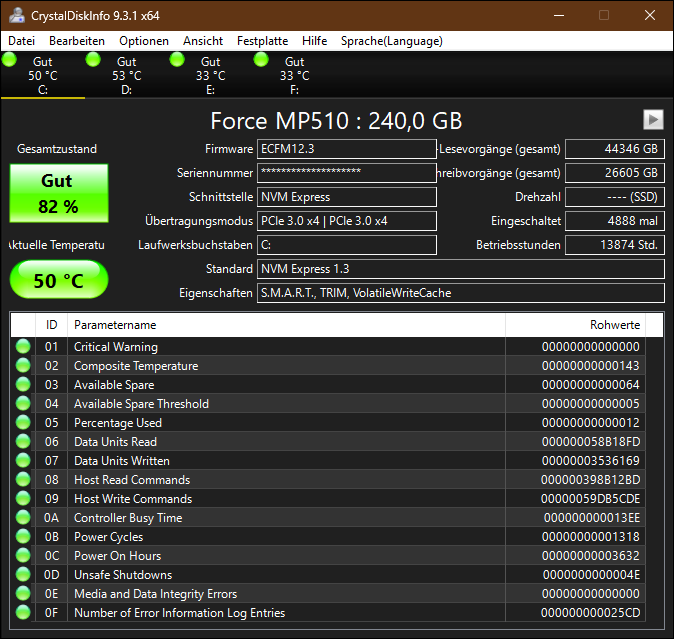Click status dot for Available Spare row
The height and width of the screenshot is (639, 674).
coord(23,384)
